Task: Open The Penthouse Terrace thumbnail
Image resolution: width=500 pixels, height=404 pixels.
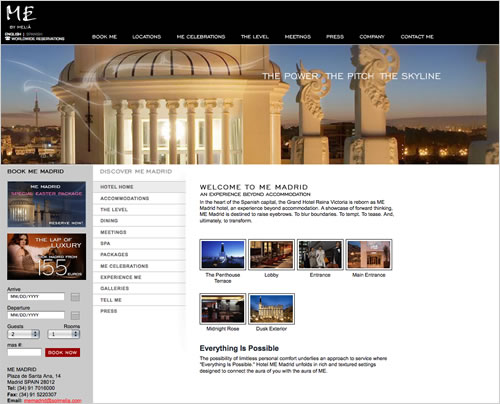Action: (x=223, y=255)
